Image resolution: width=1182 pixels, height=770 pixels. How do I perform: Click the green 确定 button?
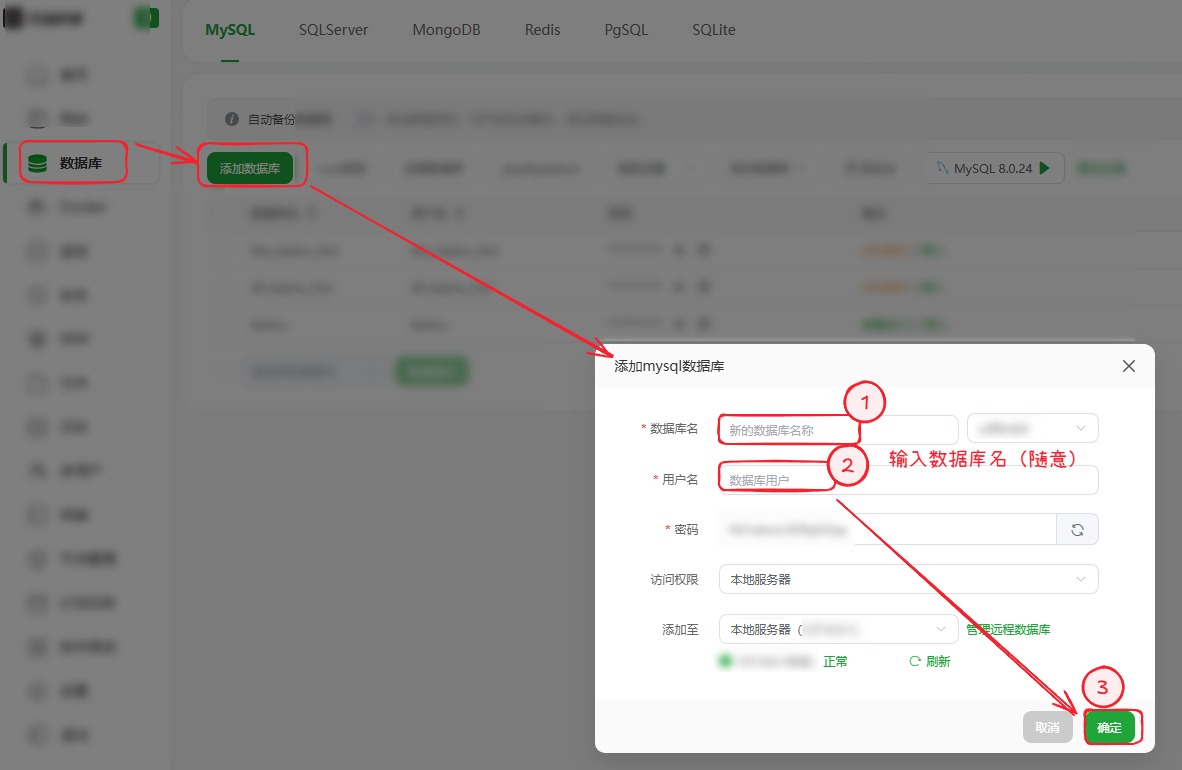(1109, 728)
